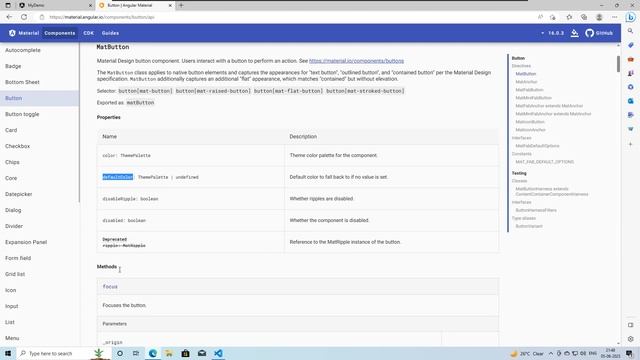Open Card in the component list

point(11,130)
